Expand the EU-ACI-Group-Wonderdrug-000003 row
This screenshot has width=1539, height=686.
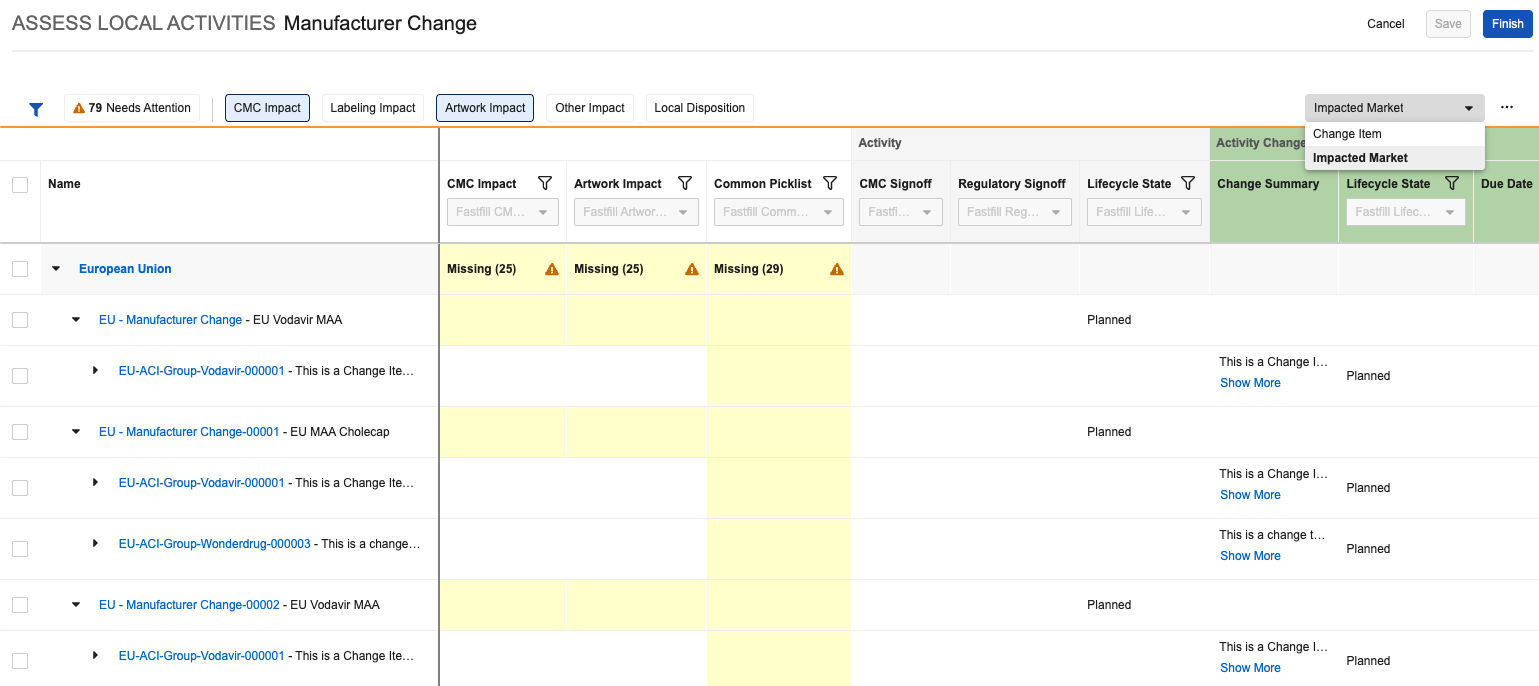click(96, 543)
